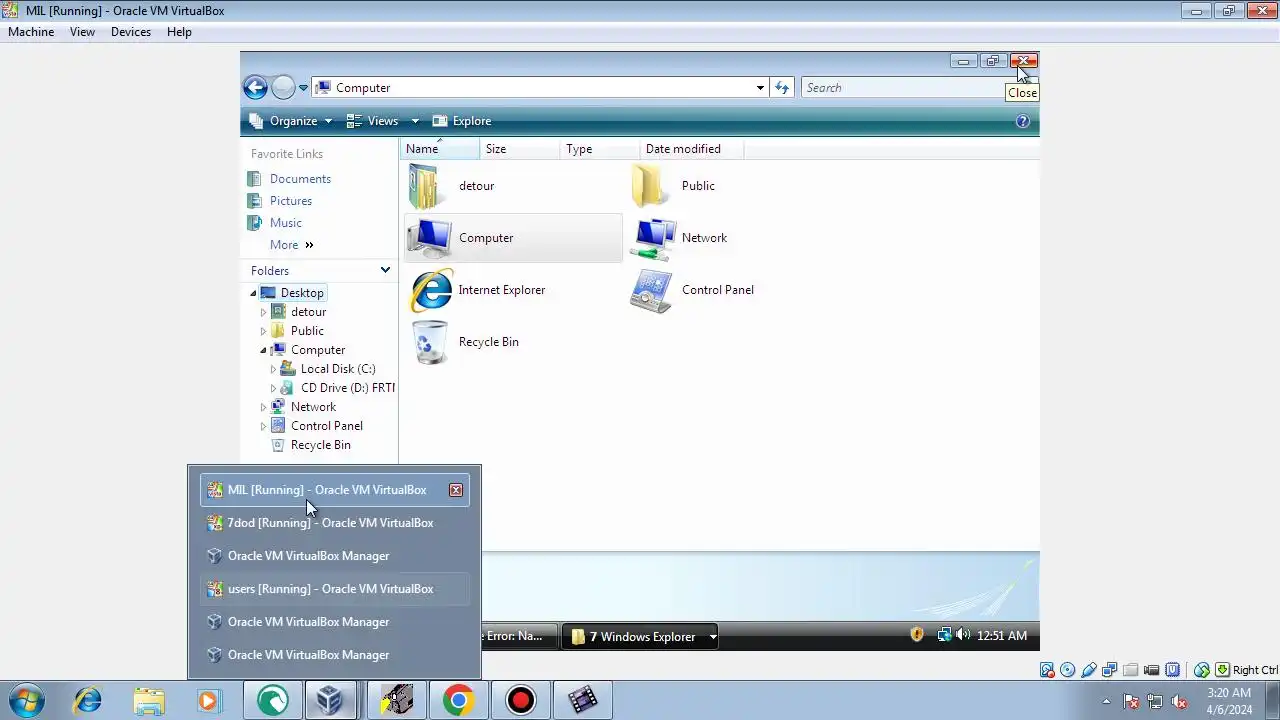Open Music favorite link

pyautogui.click(x=286, y=223)
